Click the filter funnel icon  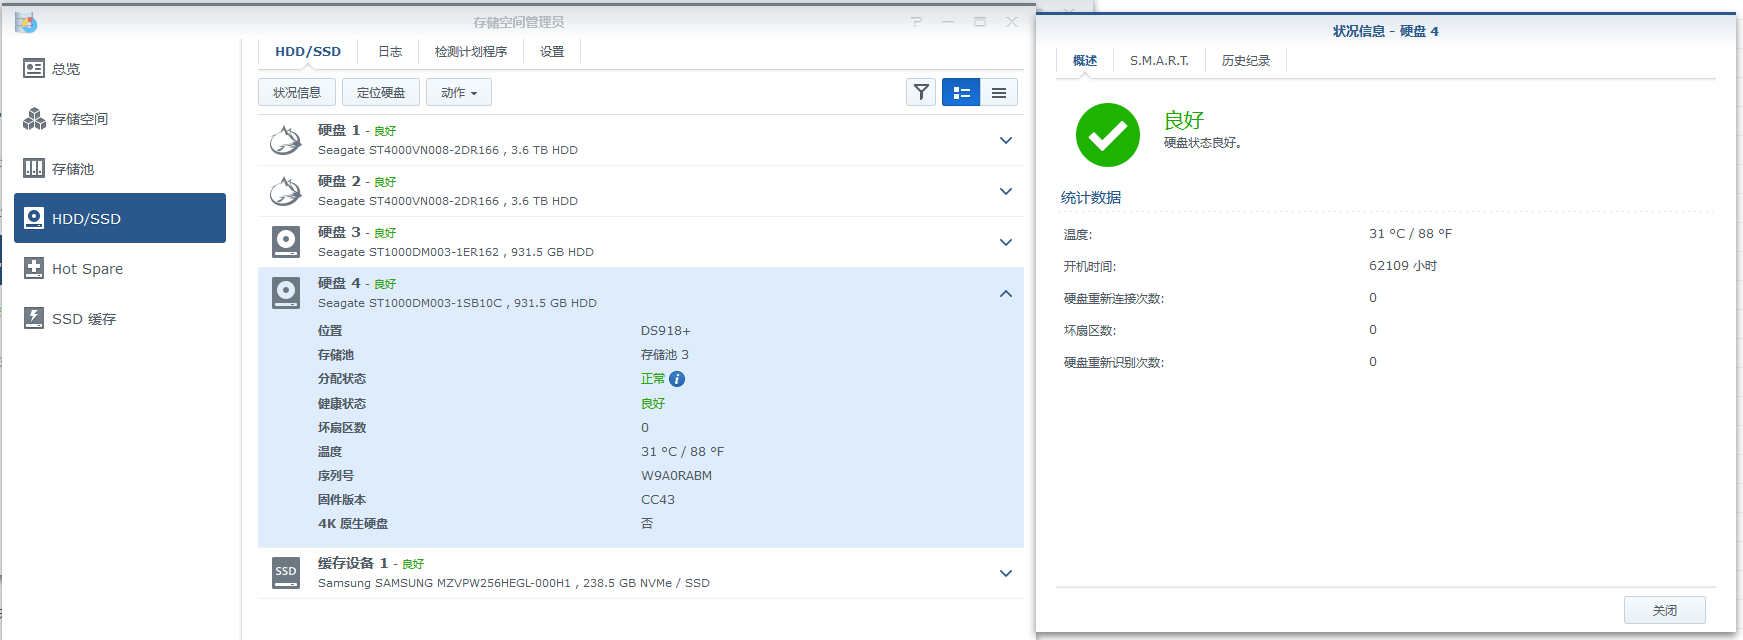coord(921,92)
